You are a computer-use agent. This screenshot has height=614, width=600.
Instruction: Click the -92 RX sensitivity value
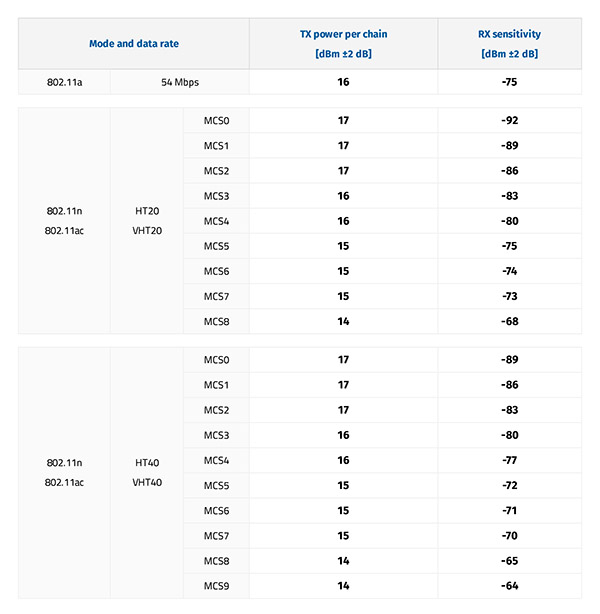[509, 121]
